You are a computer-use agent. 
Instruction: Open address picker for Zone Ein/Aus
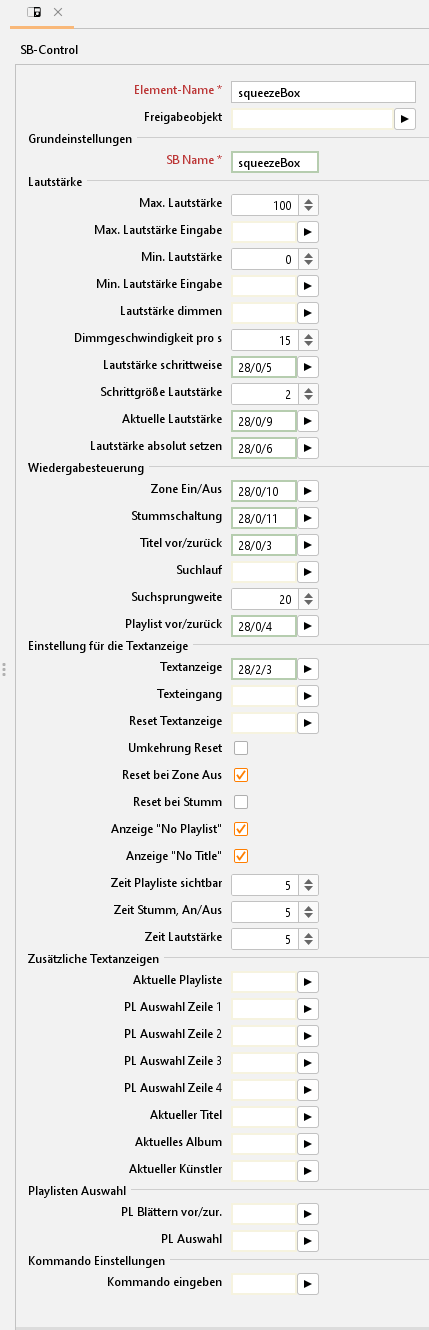[x=308, y=491]
